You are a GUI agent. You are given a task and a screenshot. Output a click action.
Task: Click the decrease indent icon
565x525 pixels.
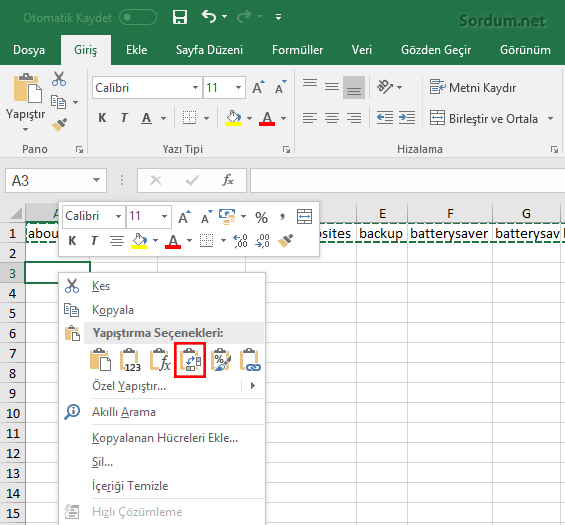(384, 118)
